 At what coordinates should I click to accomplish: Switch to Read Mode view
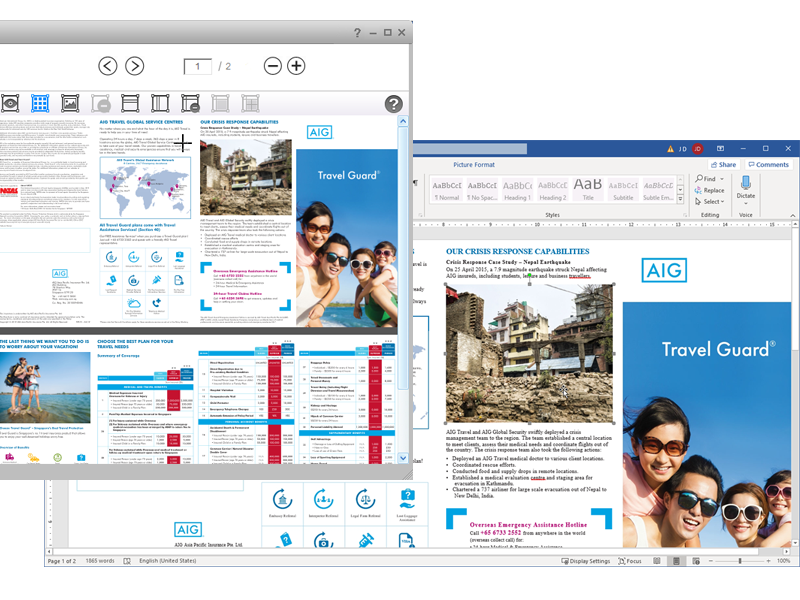click(657, 561)
